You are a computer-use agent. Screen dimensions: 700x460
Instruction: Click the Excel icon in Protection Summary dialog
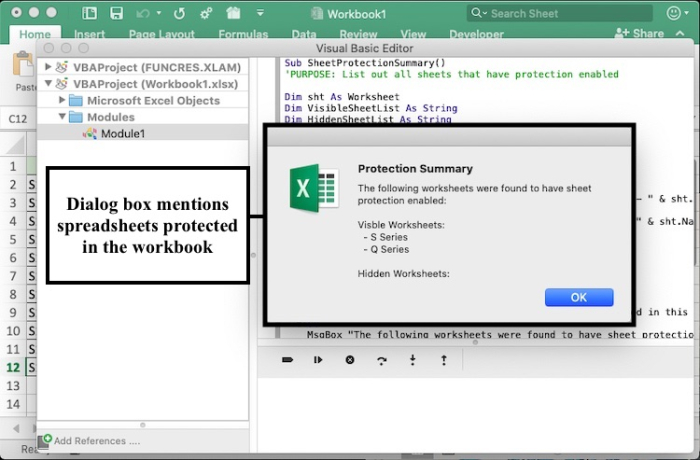(315, 188)
